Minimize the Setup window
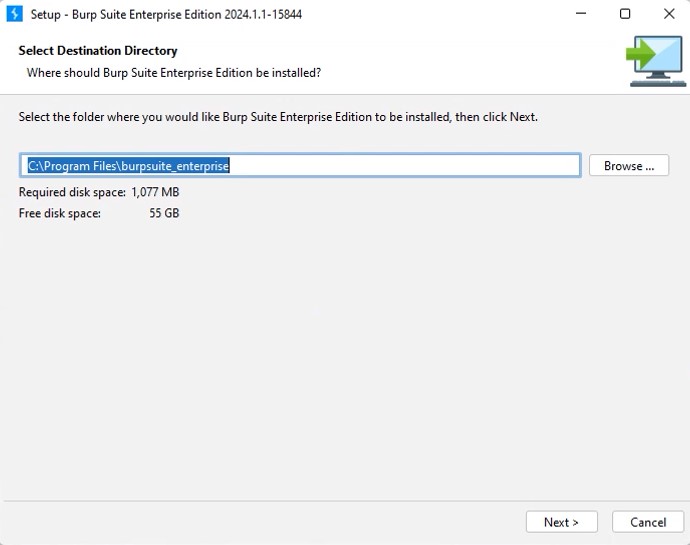The image size is (690, 545). [581, 14]
